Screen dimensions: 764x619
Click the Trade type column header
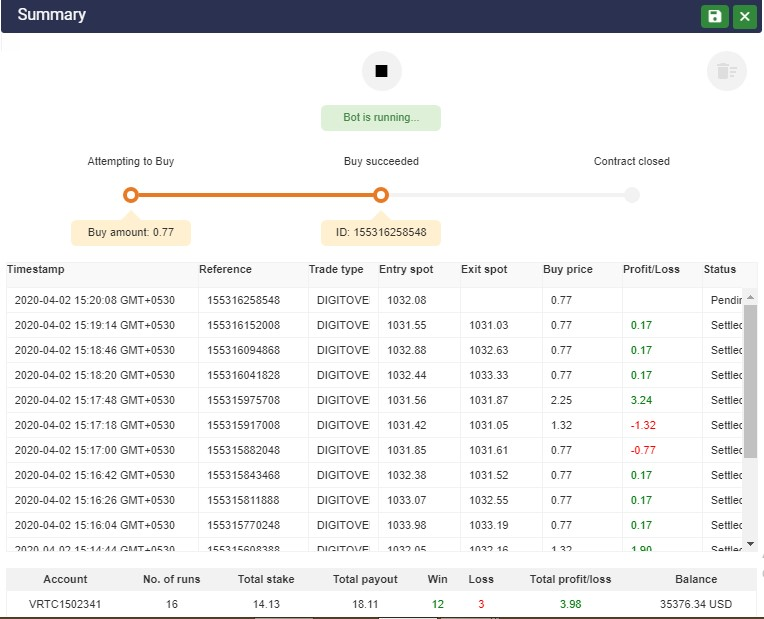(336, 269)
